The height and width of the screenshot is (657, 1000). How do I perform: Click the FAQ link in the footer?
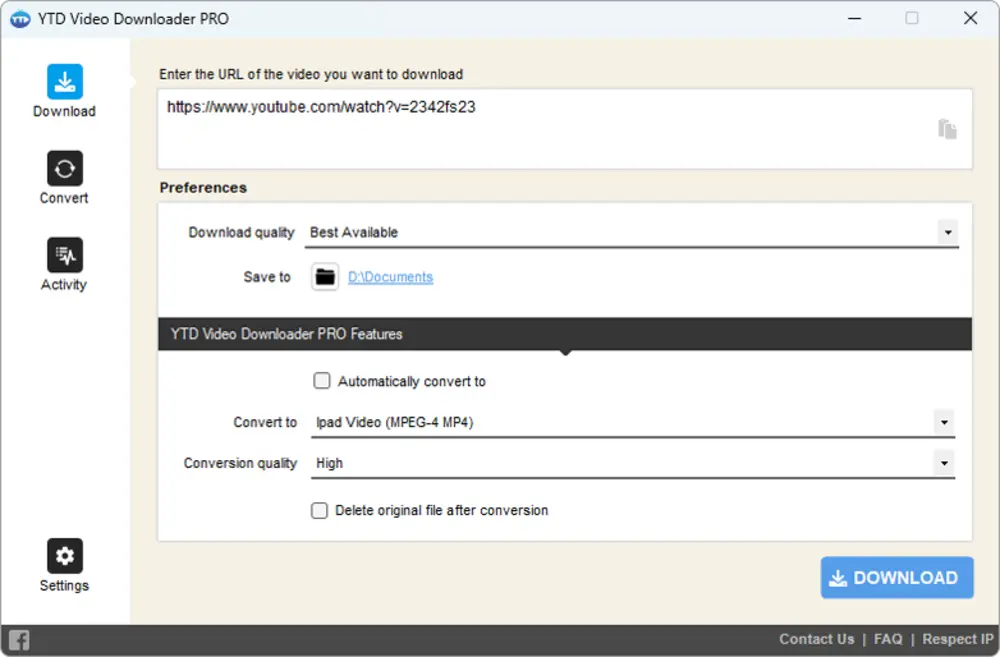point(888,639)
